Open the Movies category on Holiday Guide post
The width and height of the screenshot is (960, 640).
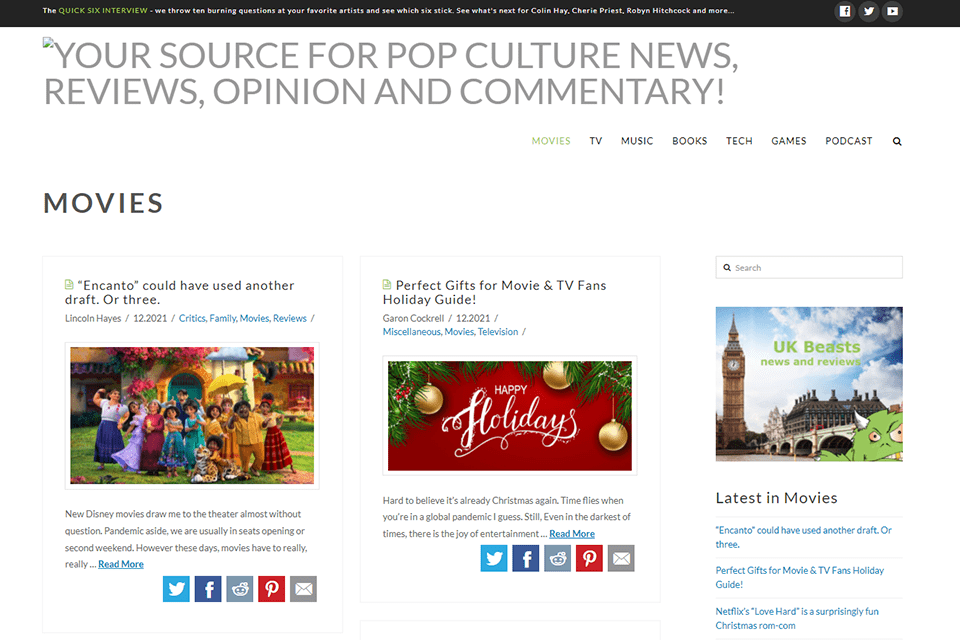[459, 332]
